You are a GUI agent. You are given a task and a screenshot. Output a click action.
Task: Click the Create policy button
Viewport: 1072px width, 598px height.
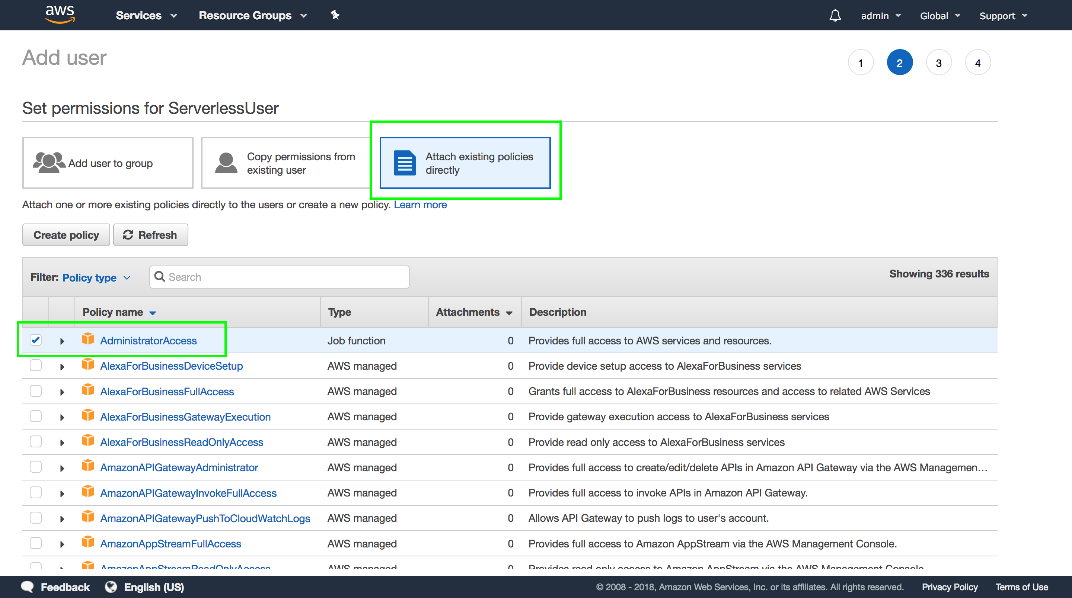pos(66,235)
